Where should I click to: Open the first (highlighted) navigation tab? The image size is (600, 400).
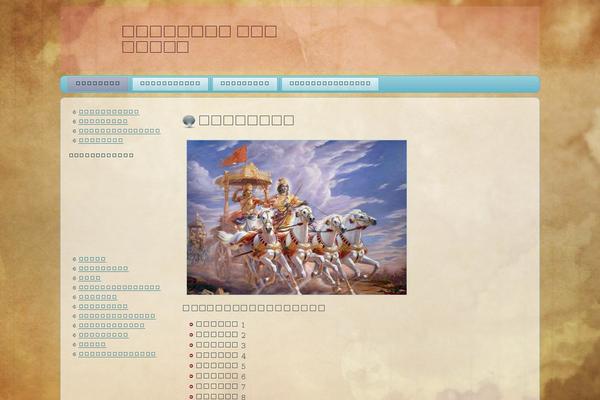[x=98, y=84]
